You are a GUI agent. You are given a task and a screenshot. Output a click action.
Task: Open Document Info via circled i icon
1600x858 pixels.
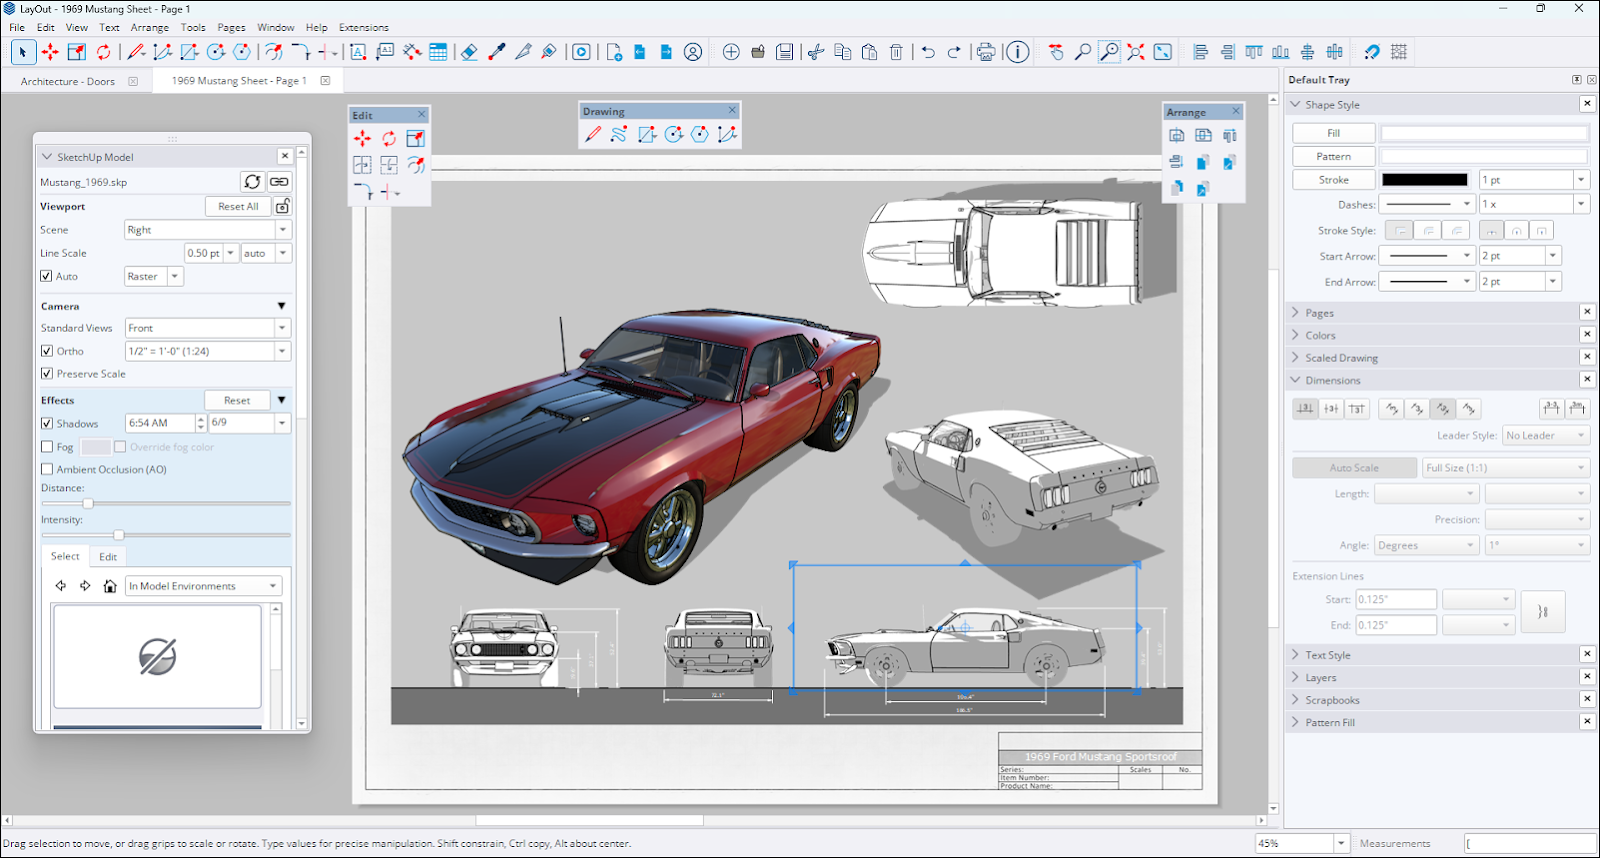1017,52
